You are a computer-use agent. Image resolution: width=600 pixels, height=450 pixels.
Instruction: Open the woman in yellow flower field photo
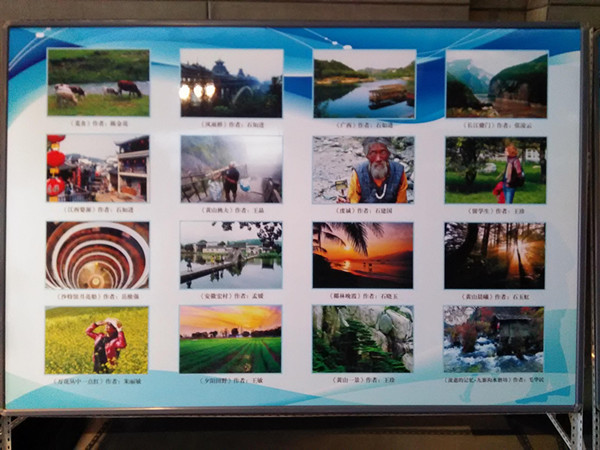point(96,340)
